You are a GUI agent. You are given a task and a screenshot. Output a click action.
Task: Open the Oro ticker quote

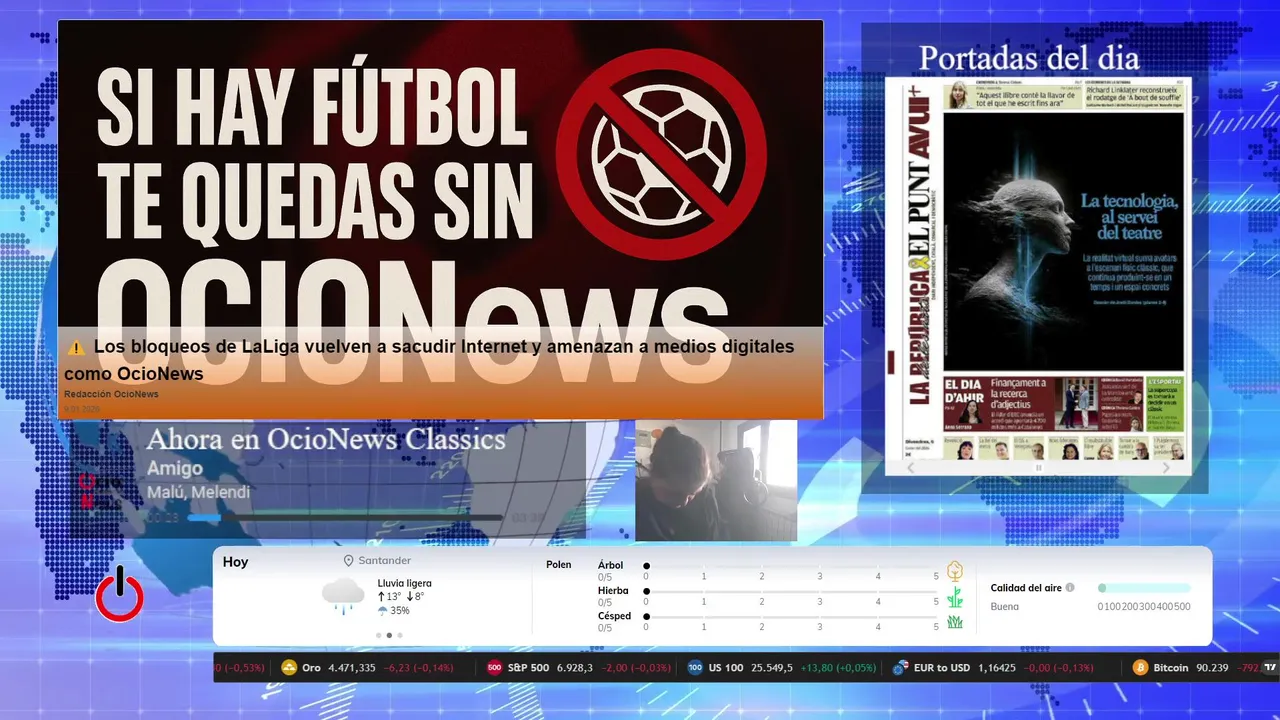click(368, 667)
